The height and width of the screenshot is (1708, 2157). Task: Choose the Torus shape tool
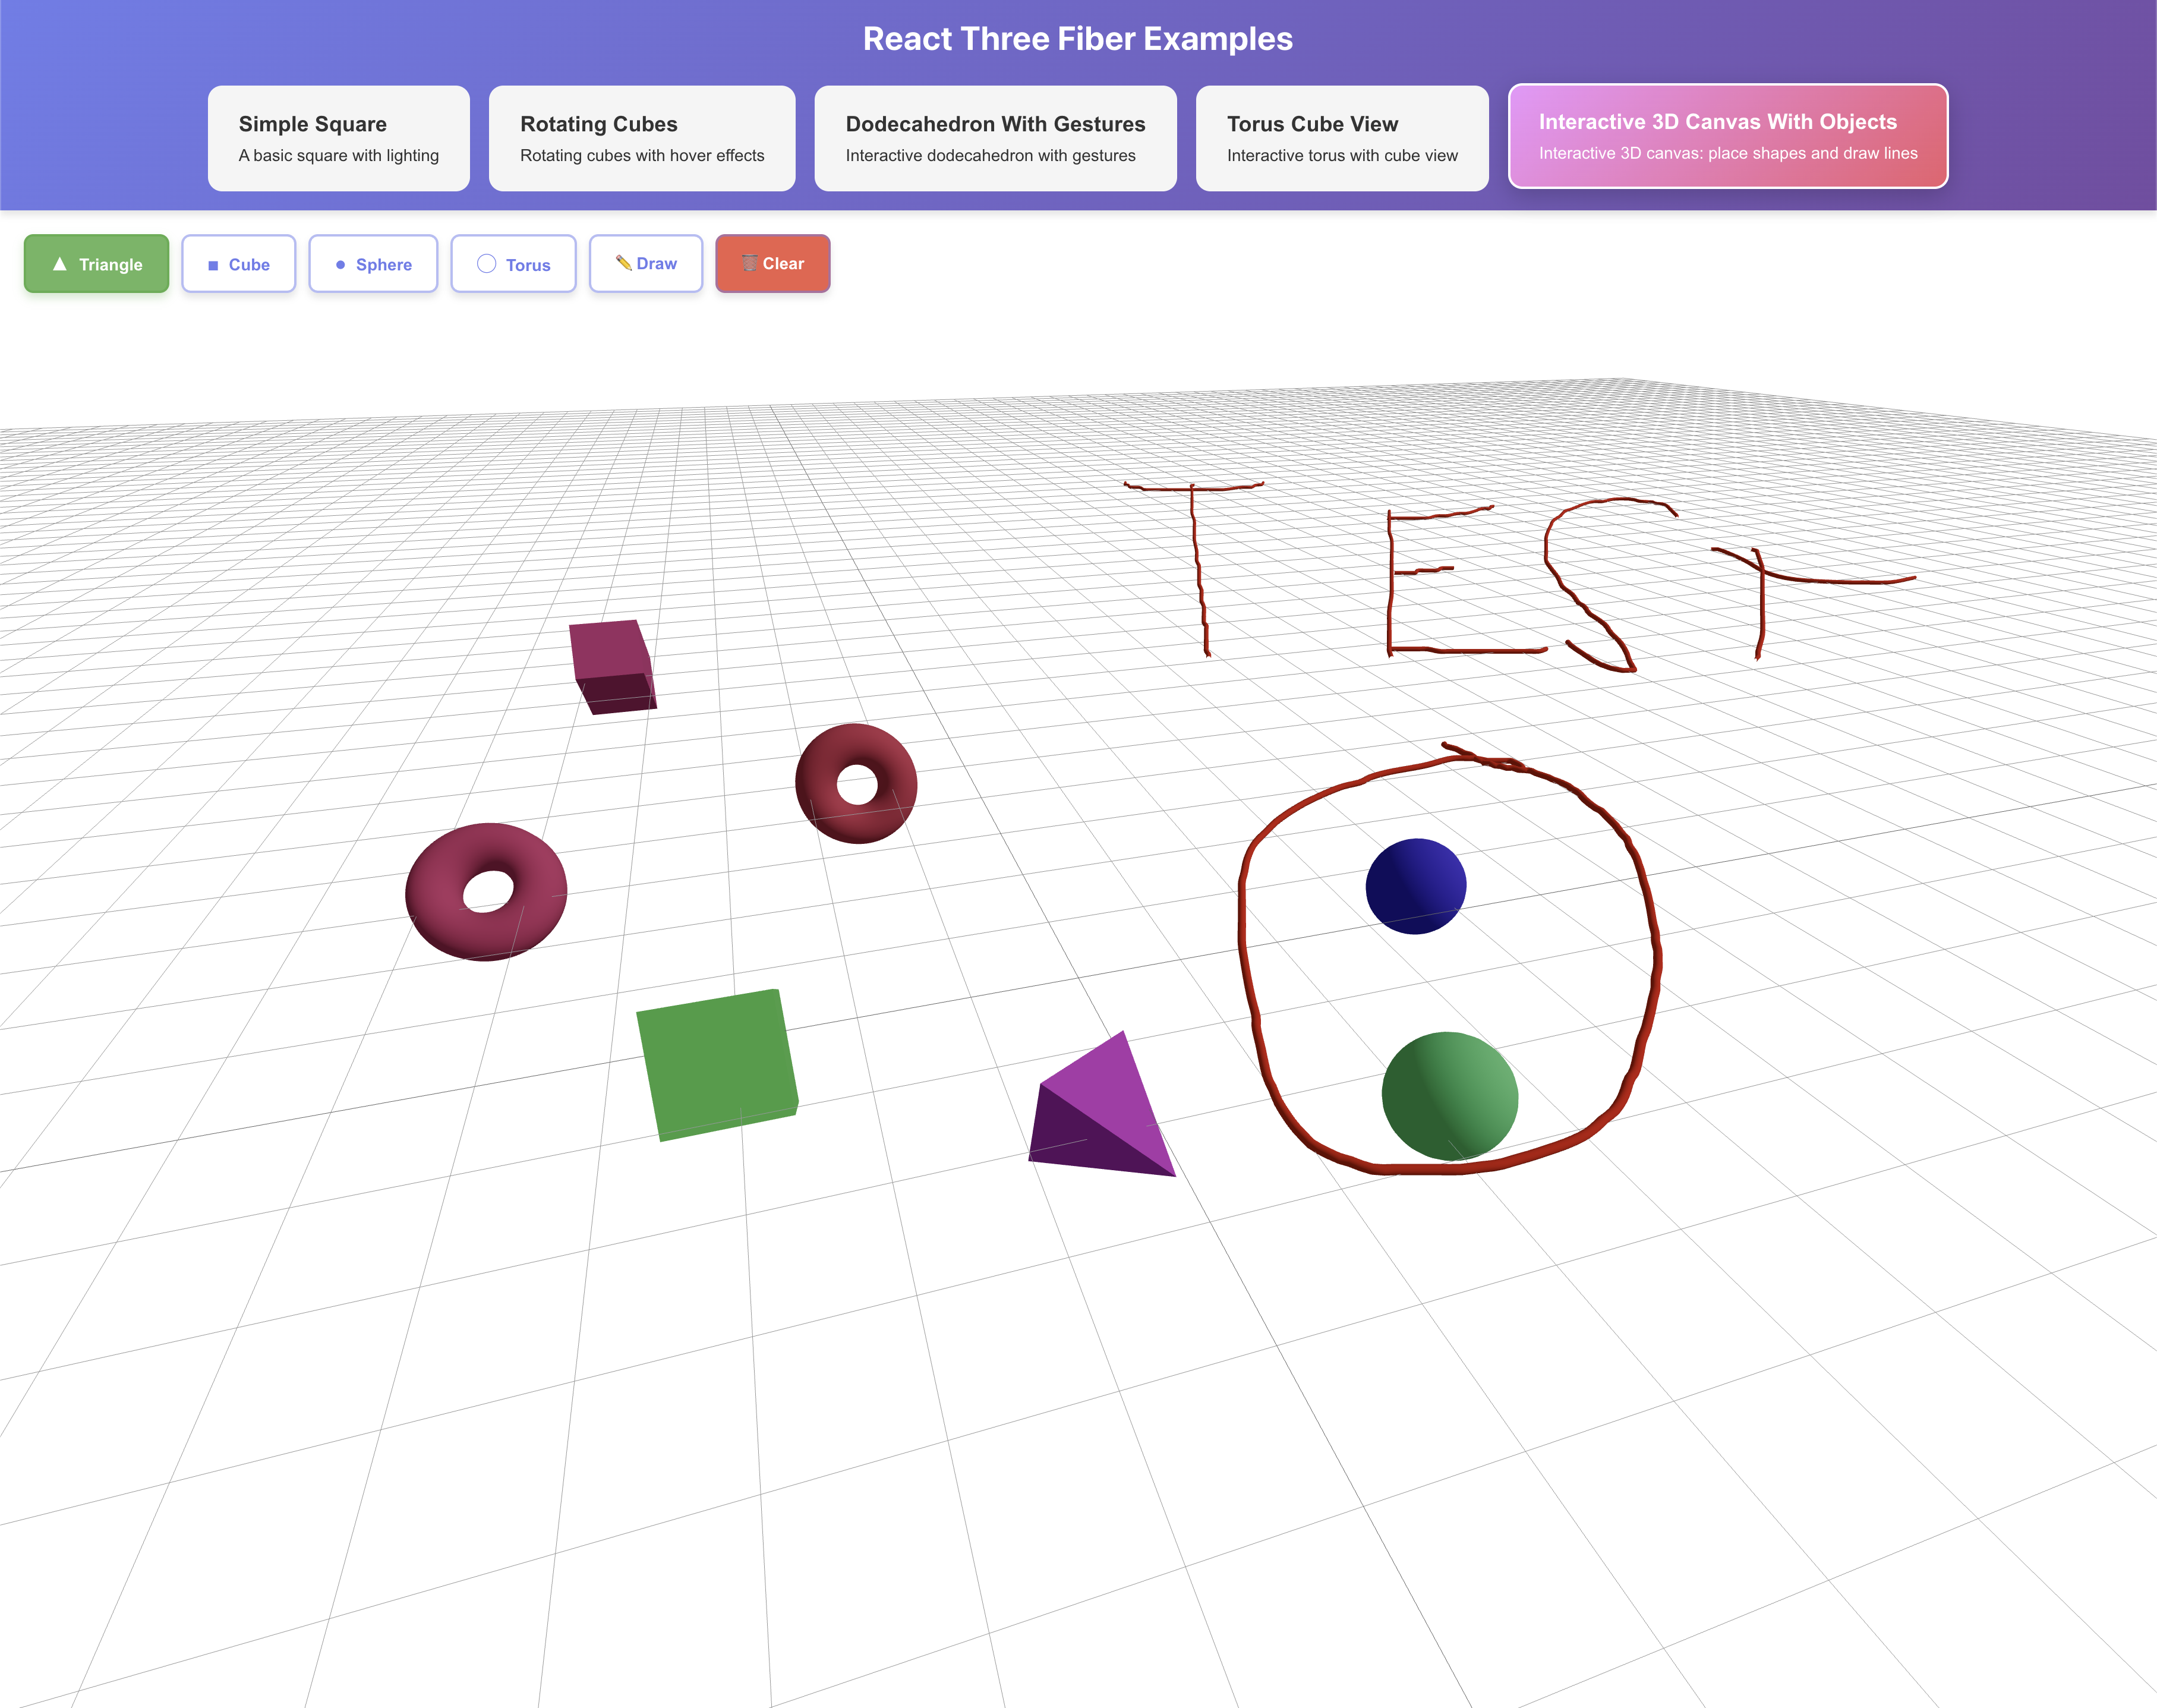coord(513,264)
